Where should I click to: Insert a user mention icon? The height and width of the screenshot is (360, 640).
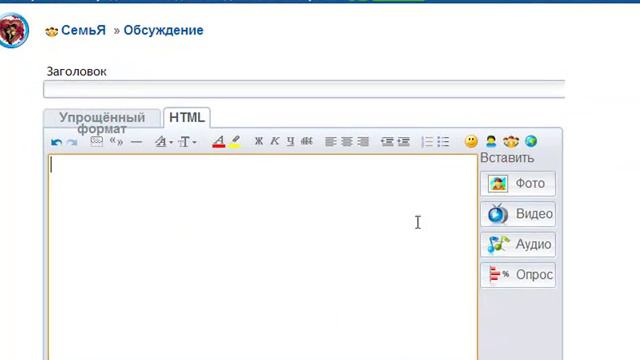pos(491,142)
